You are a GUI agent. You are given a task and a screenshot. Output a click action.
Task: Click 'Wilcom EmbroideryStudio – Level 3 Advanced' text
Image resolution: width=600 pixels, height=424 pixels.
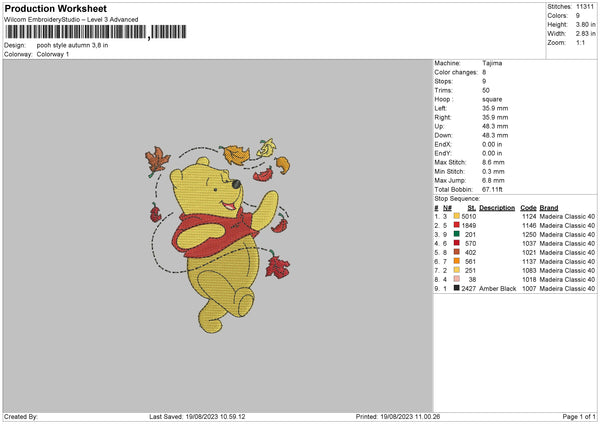click(x=71, y=20)
